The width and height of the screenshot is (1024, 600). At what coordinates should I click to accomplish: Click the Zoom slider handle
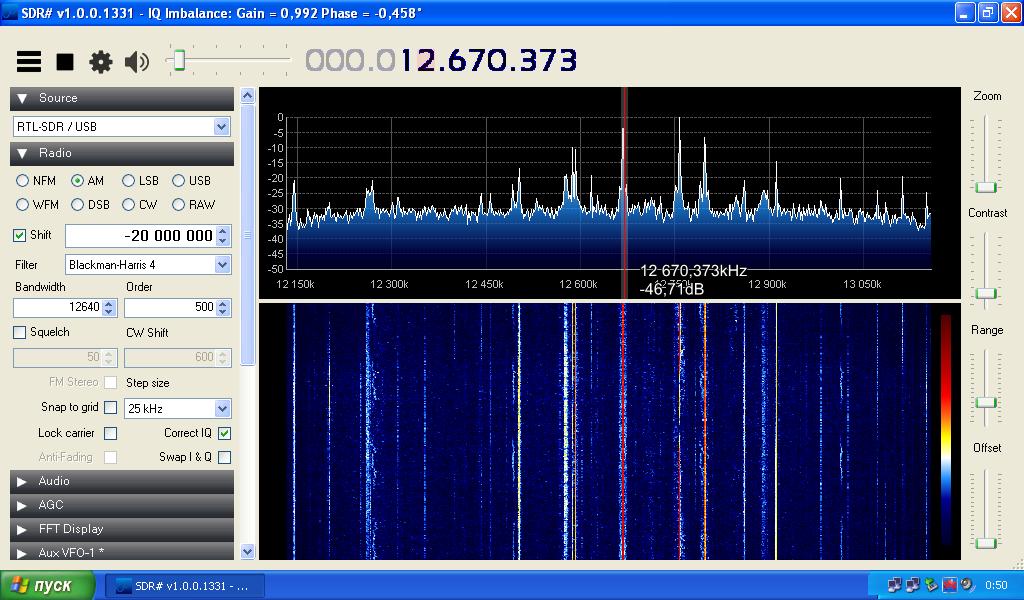click(x=986, y=187)
